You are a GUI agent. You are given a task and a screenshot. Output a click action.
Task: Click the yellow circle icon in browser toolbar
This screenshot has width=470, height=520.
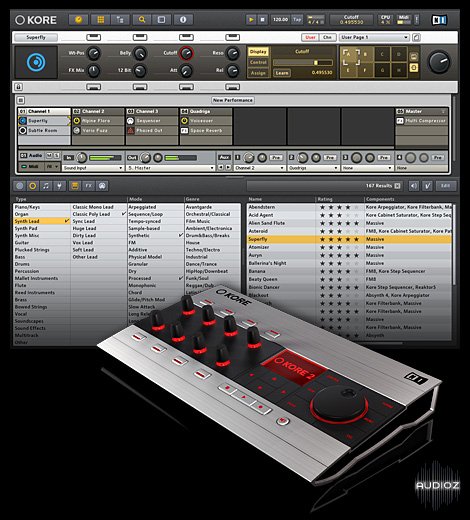tap(33, 186)
